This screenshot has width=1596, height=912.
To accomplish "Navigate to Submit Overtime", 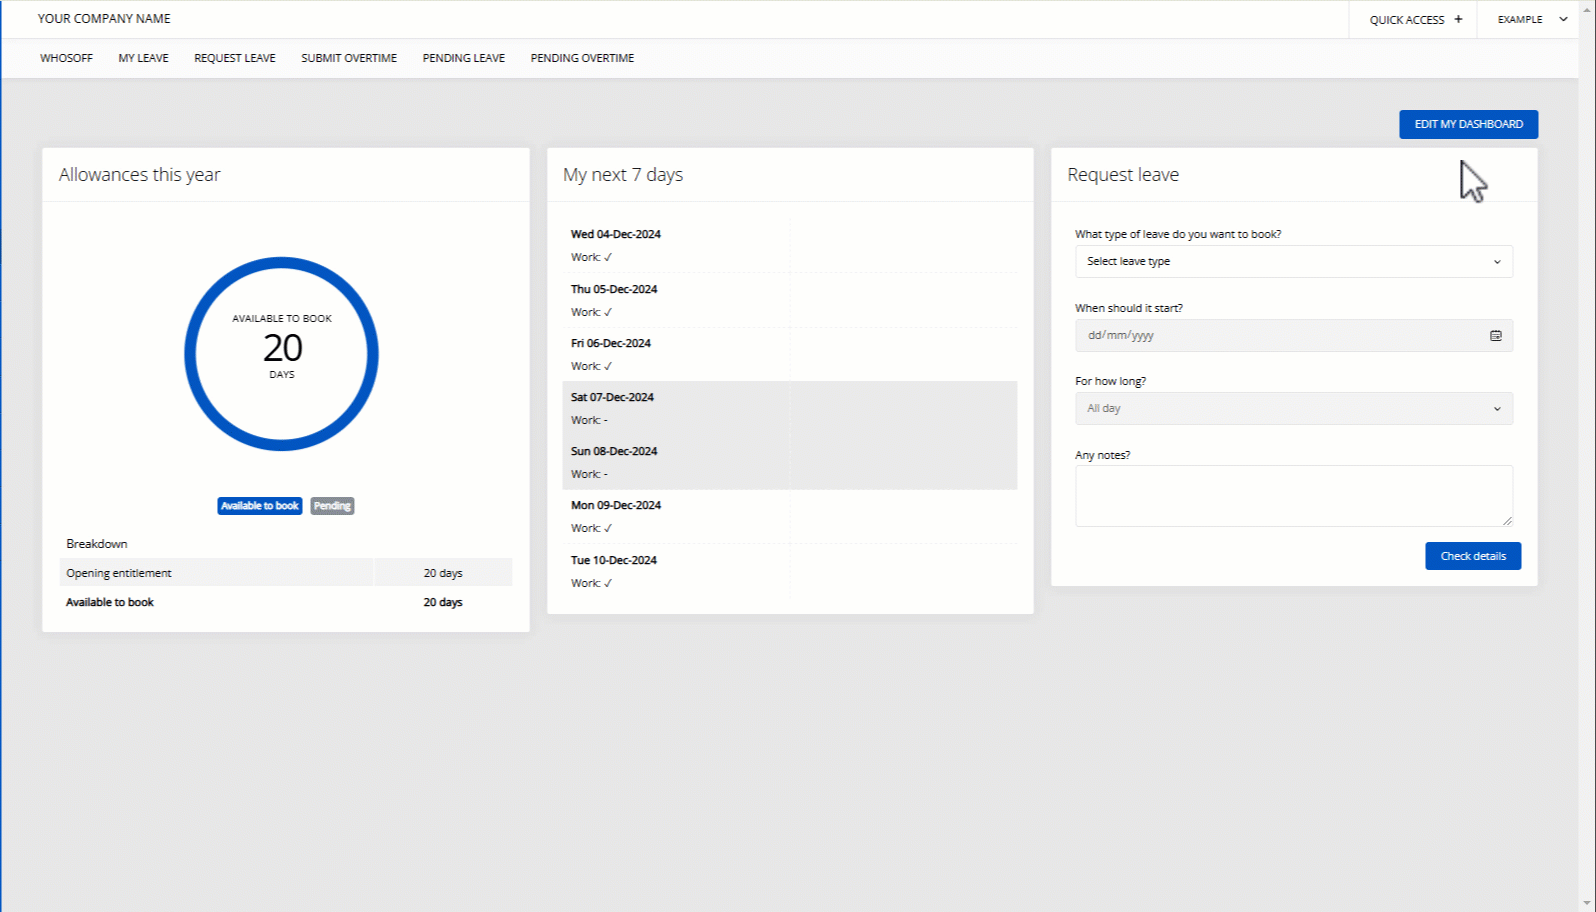I will point(349,58).
